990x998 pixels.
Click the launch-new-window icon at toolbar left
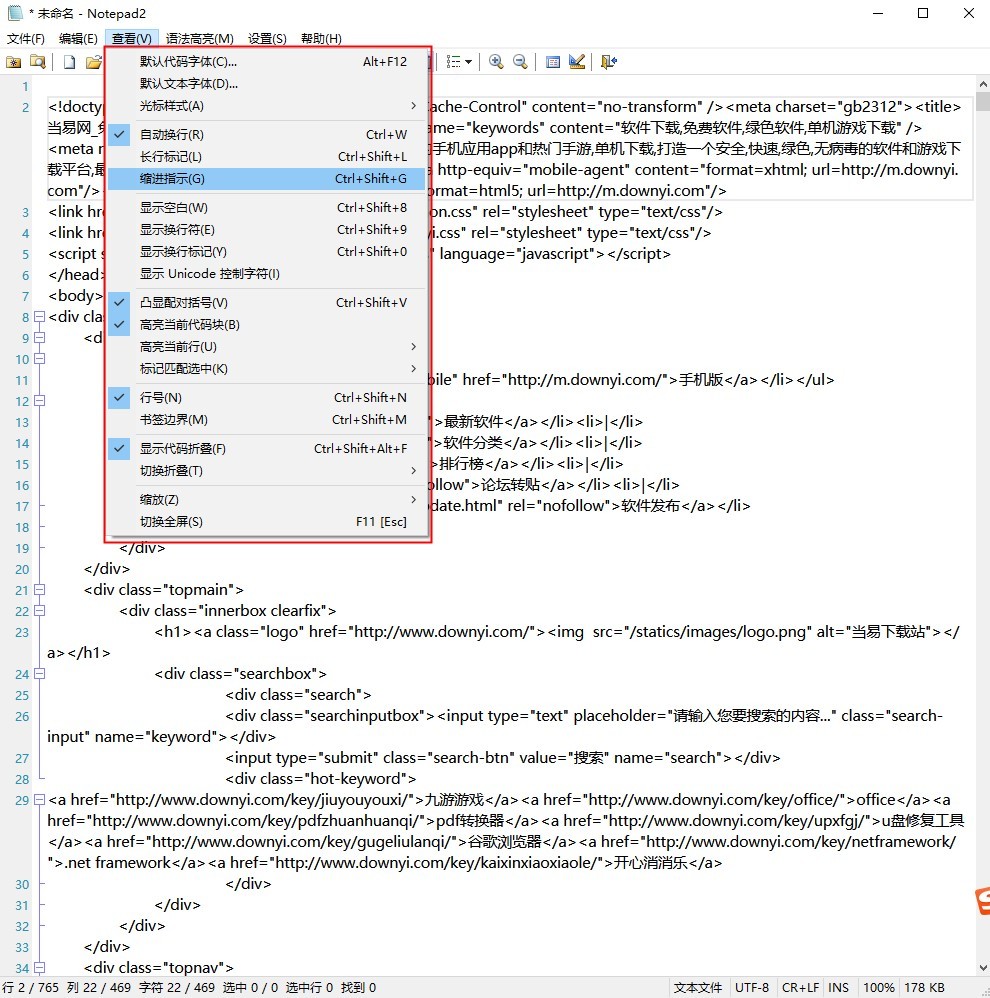click(x=14, y=61)
